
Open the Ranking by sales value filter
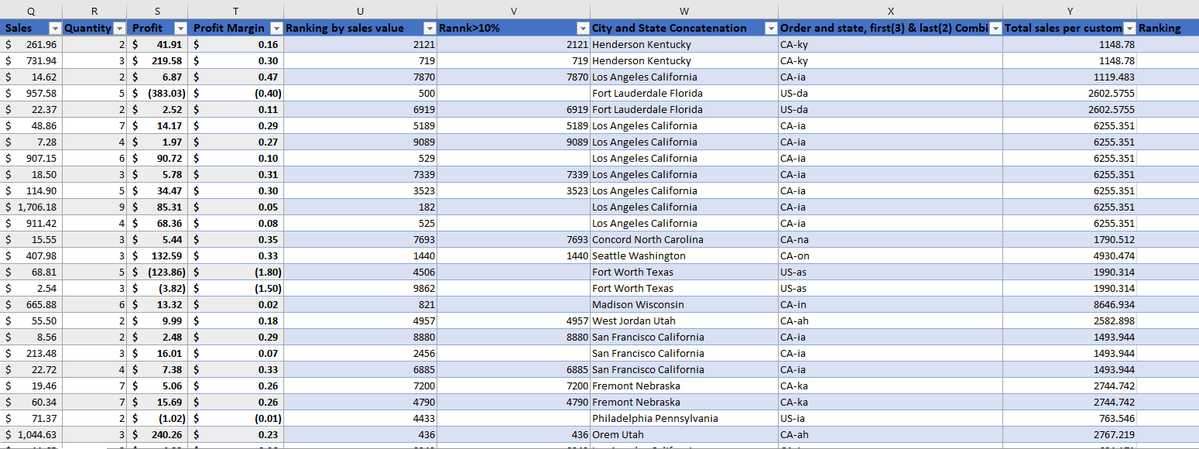[x=430, y=28]
